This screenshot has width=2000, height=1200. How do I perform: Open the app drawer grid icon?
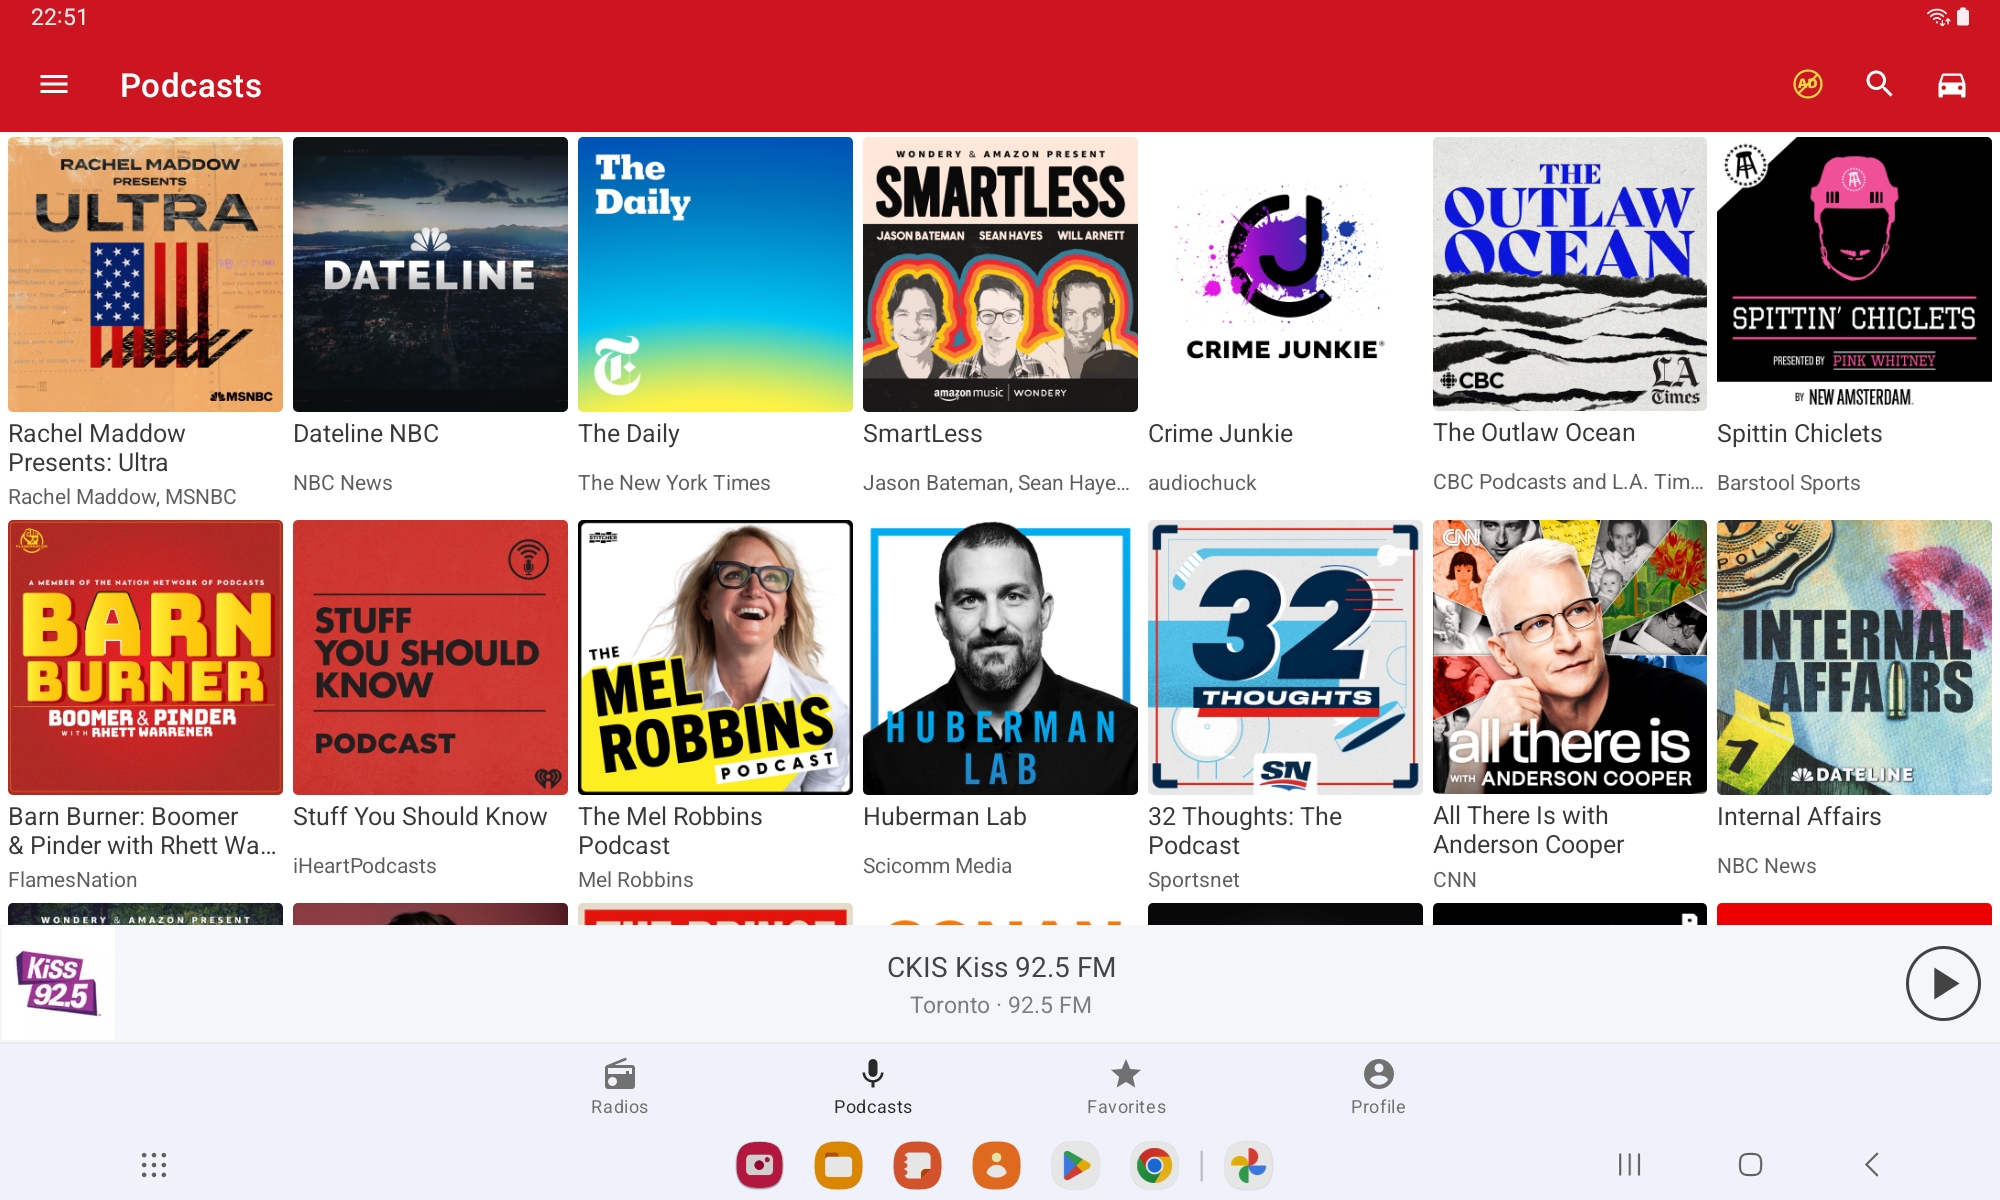pyautogui.click(x=153, y=1165)
